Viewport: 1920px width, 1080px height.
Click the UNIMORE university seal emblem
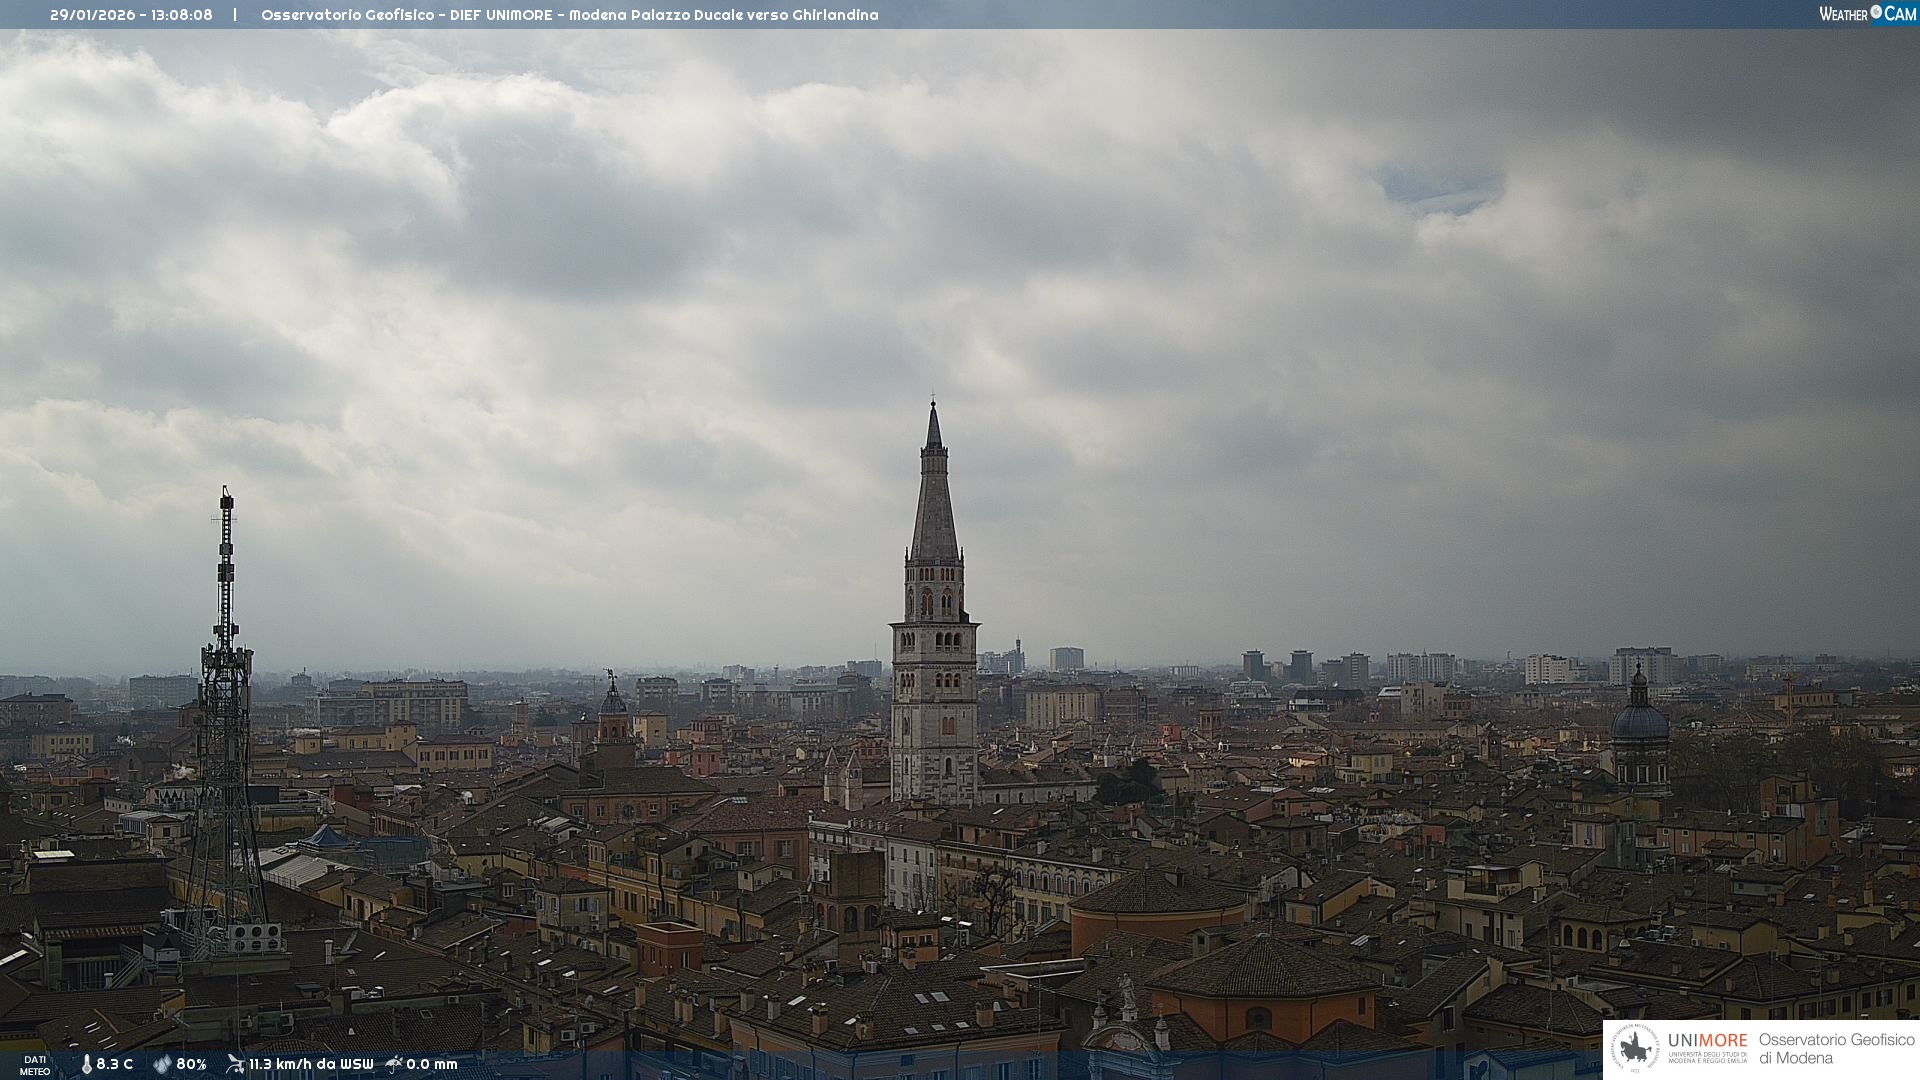[1635, 1049]
